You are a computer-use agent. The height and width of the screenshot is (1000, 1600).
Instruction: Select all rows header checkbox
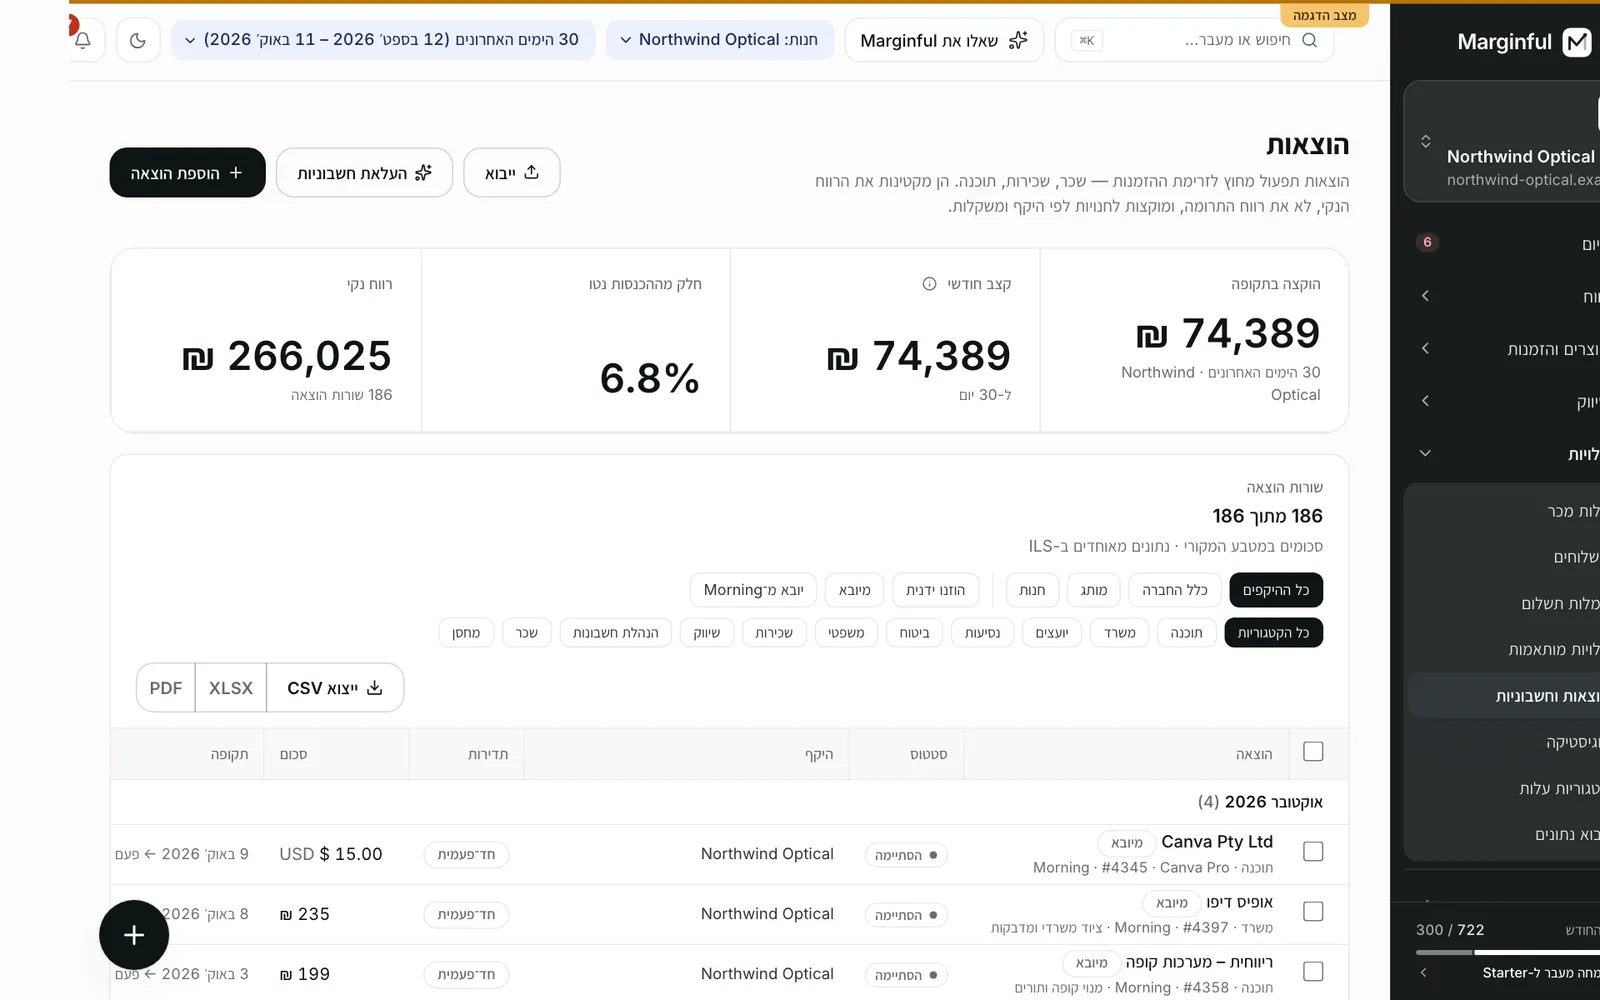tap(1313, 751)
